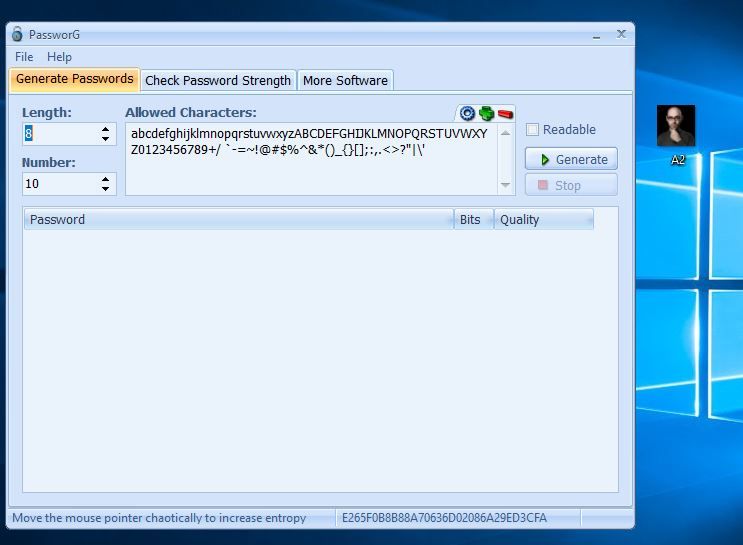Decrease the Length value with down arrow
This screenshot has height=545, width=743.
tap(106, 139)
